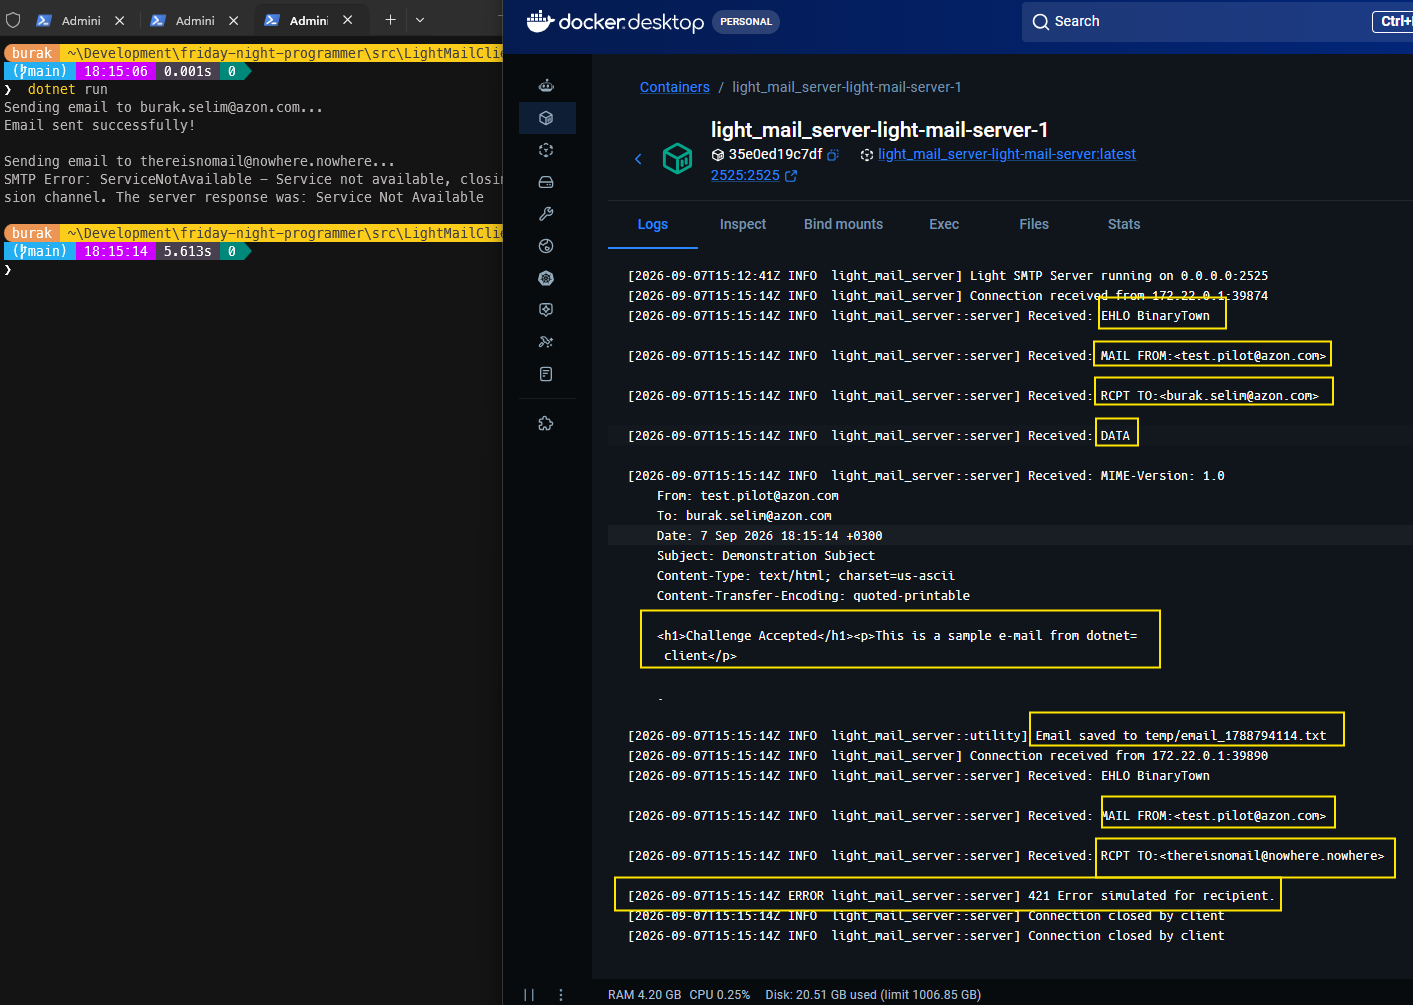The width and height of the screenshot is (1413, 1005).
Task: Open the Volumes view in Docker sidebar
Action: [546, 182]
